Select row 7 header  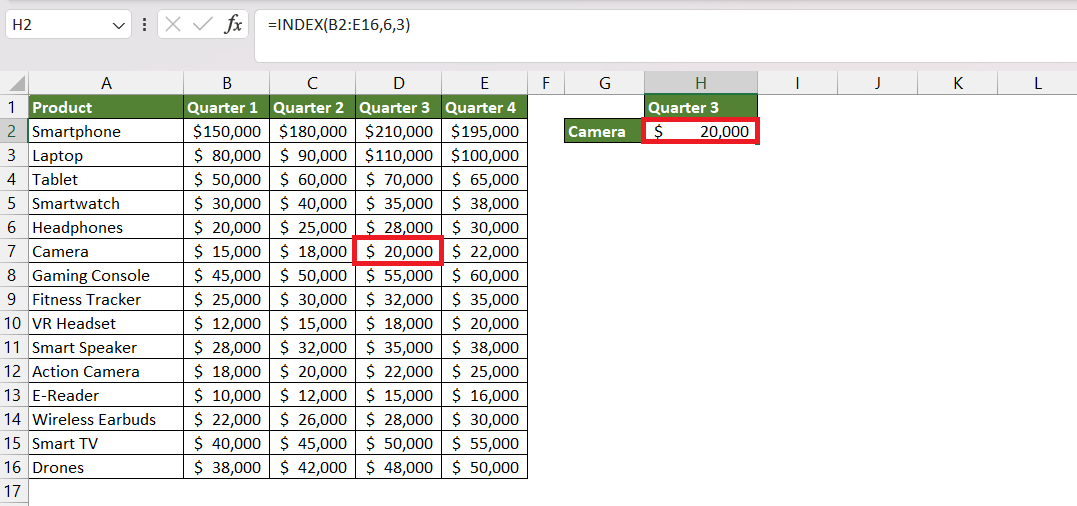pos(14,251)
